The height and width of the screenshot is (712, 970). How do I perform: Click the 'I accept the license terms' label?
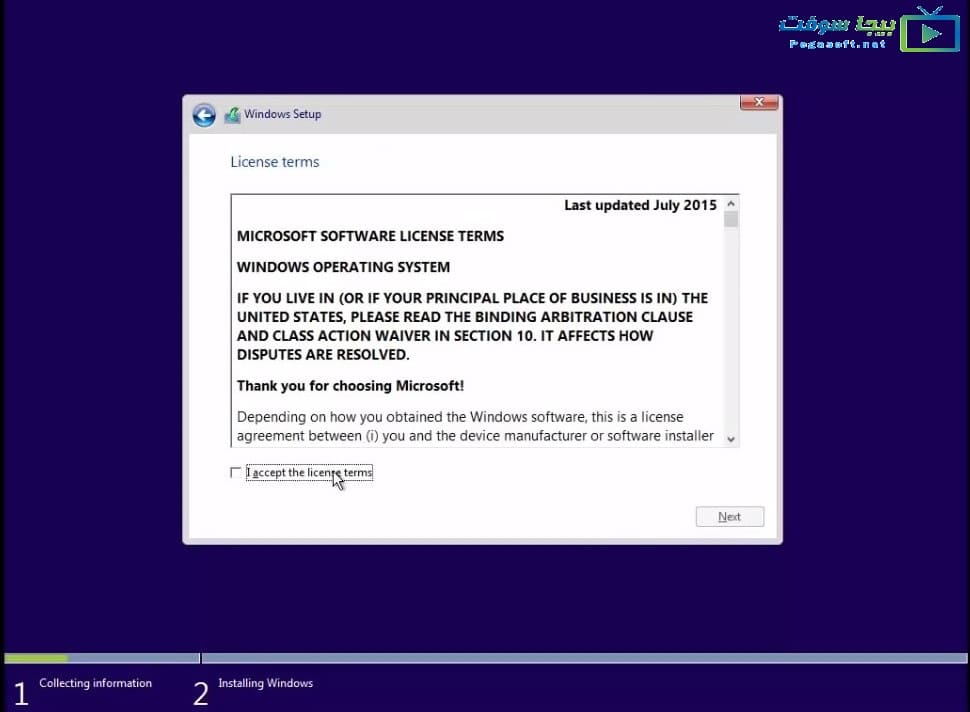(309, 473)
